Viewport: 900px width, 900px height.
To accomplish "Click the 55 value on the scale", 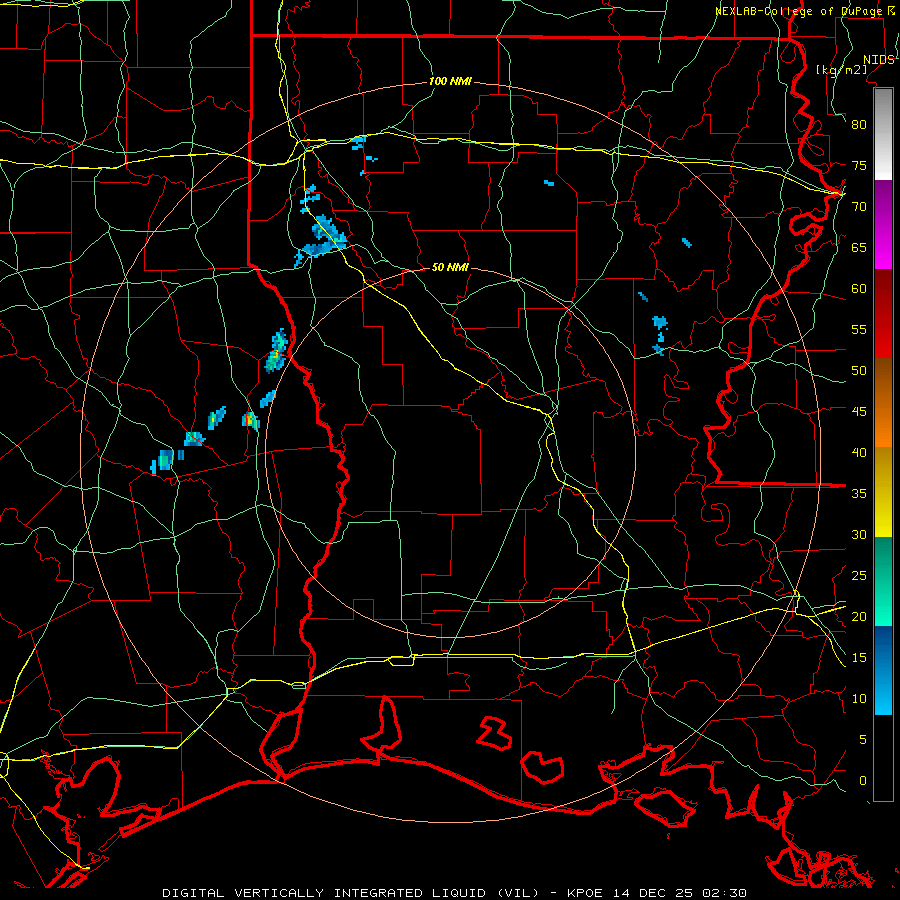I will click(859, 329).
